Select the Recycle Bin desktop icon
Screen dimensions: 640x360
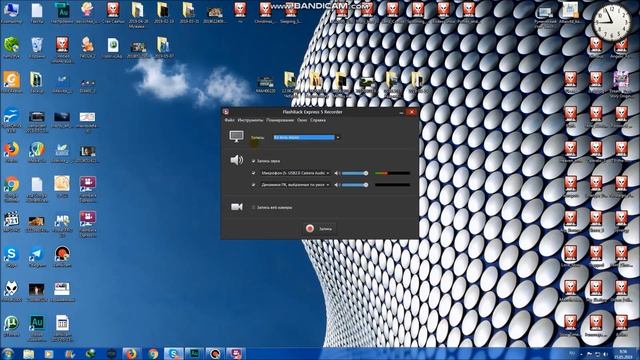pos(37,48)
